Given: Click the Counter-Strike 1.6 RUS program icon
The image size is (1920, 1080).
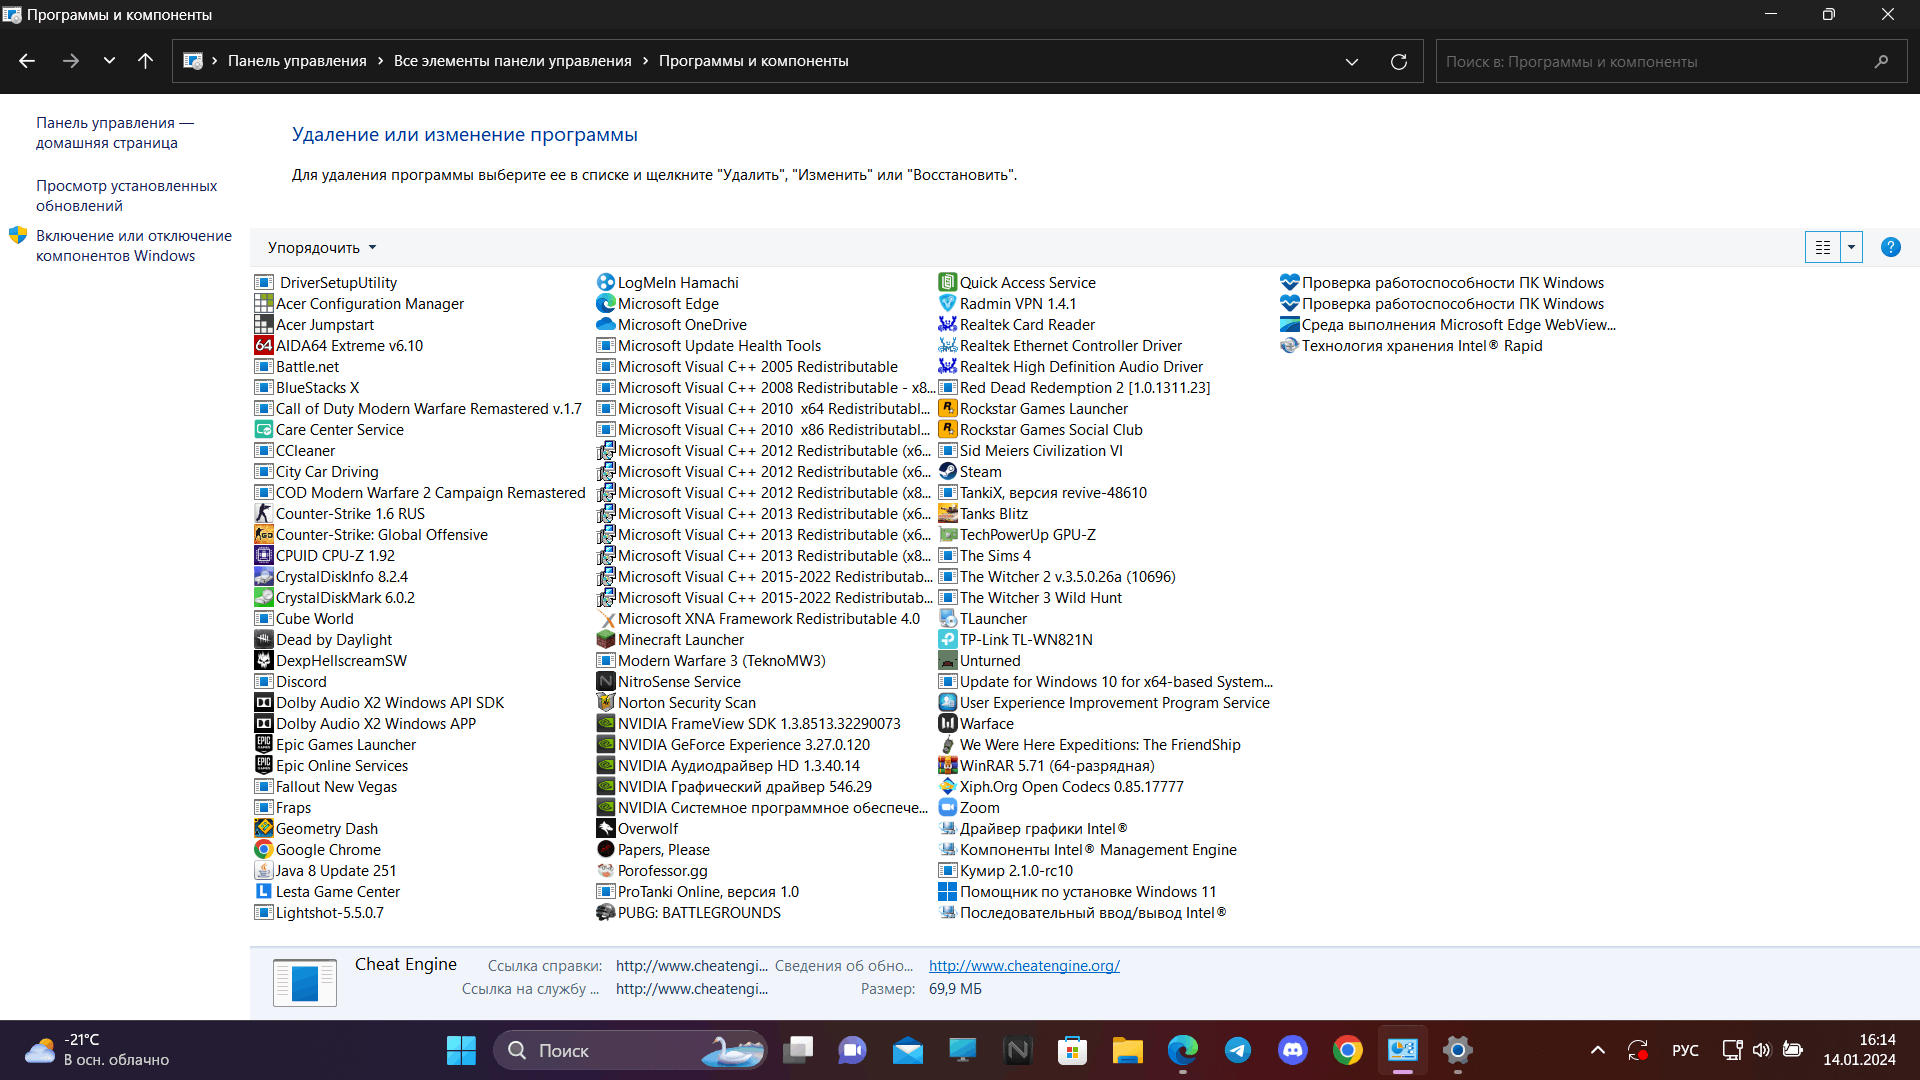Looking at the screenshot, I should 264,514.
